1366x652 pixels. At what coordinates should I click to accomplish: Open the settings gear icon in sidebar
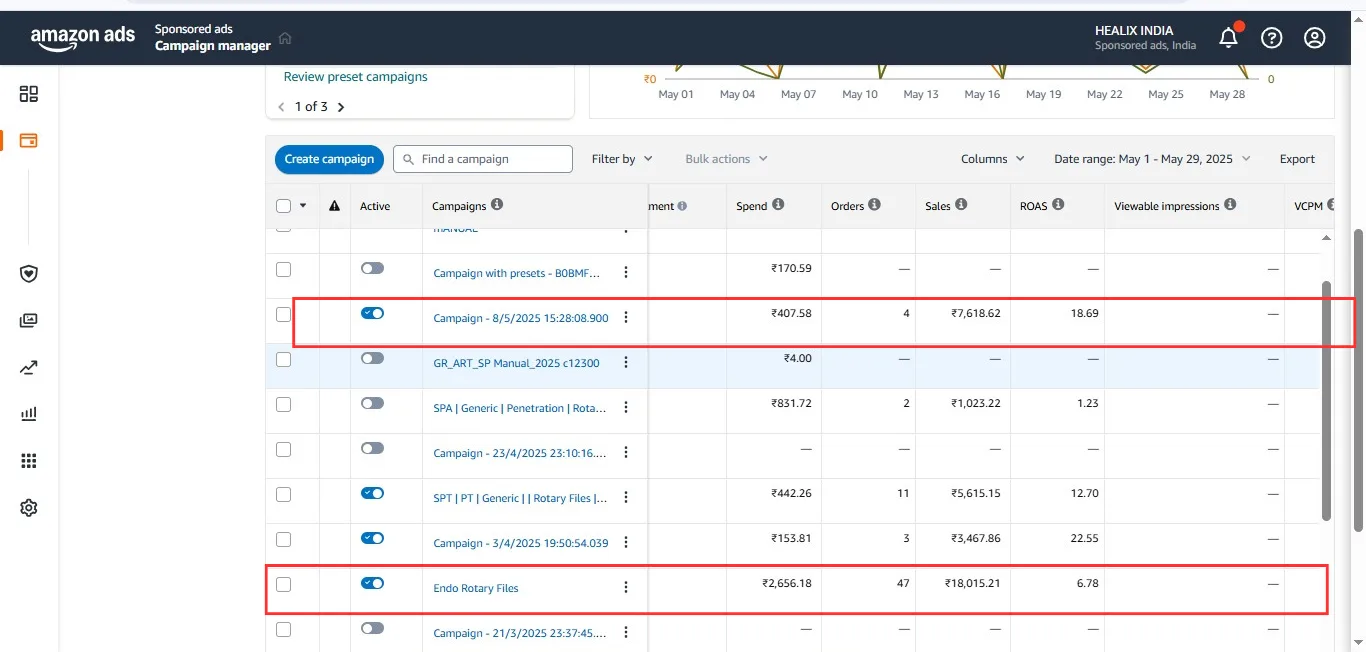tap(29, 508)
